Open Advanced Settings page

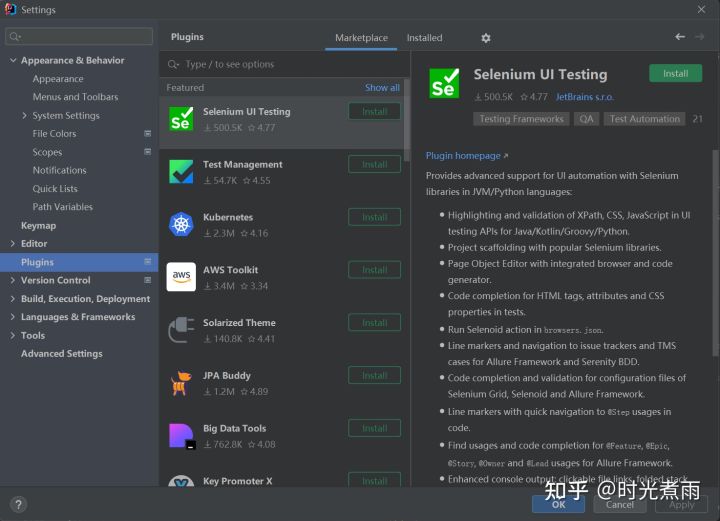click(62, 353)
